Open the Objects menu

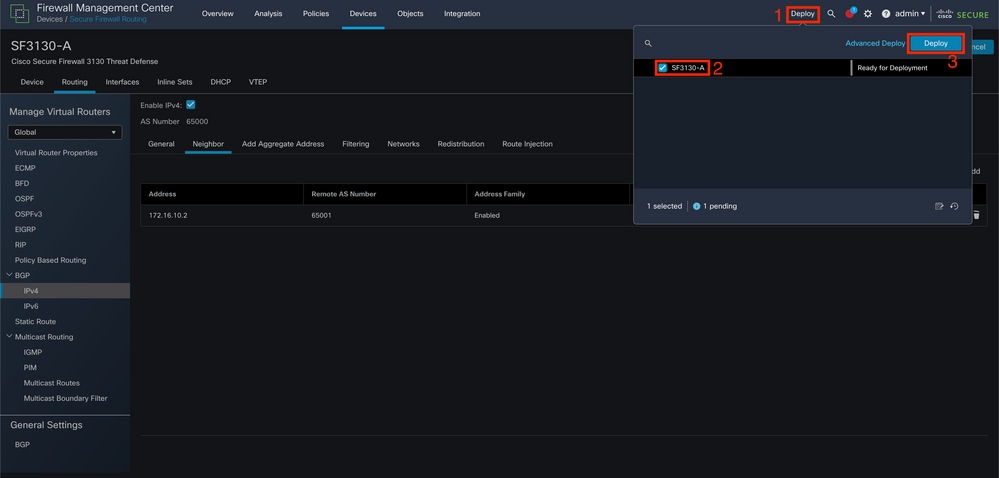point(410,13)
